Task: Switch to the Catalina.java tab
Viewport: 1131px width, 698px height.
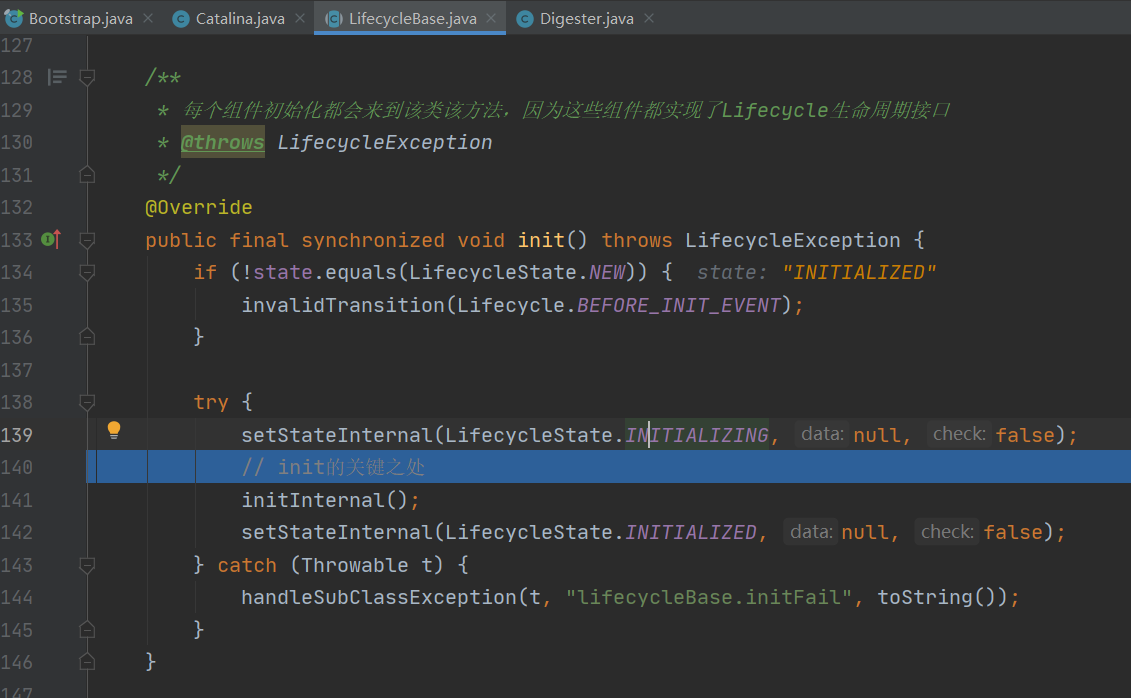Action: point(240,19)
